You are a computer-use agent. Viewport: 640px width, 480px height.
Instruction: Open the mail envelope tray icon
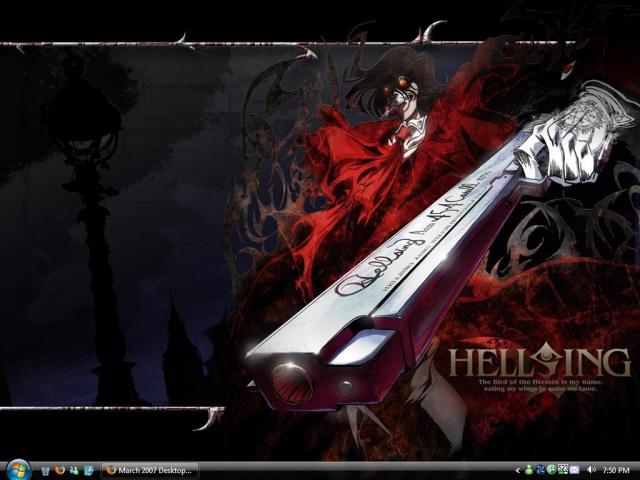(x=574, y=470)
